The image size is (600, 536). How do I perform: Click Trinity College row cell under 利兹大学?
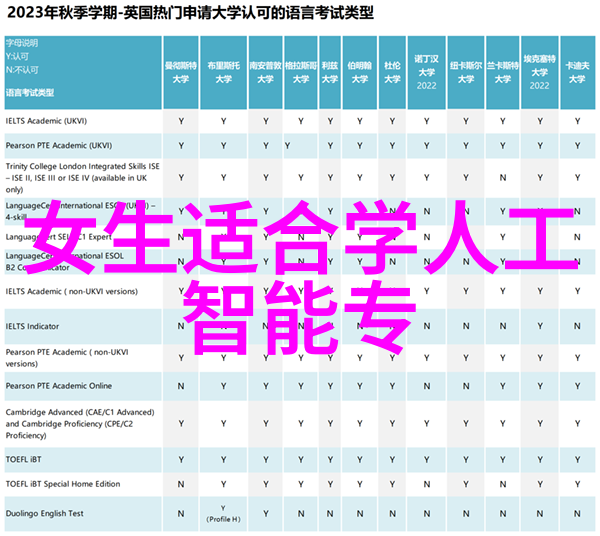click(x=330, y=178)
